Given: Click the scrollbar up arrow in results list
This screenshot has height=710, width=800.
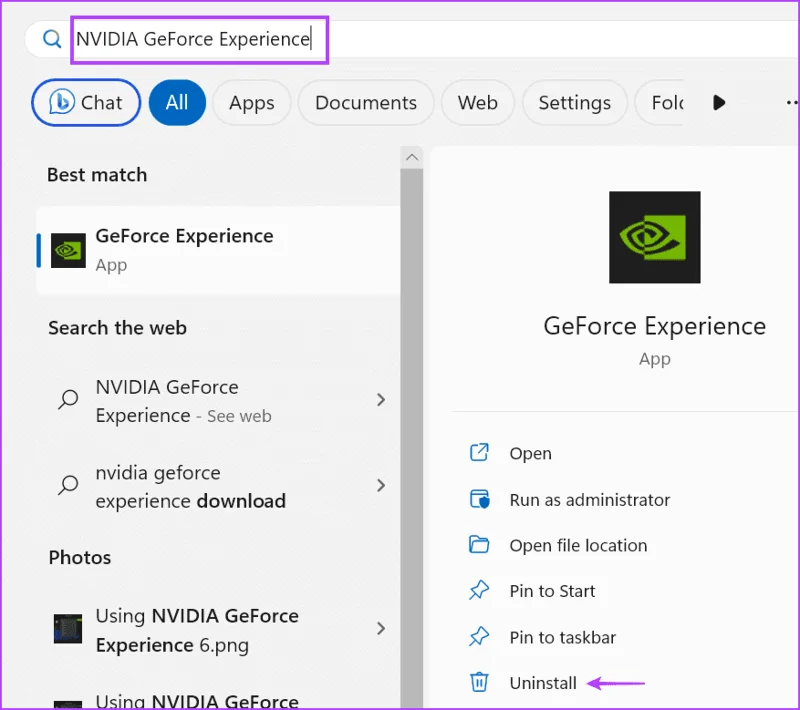Looking at the screenshot, I should click(412, 158).
